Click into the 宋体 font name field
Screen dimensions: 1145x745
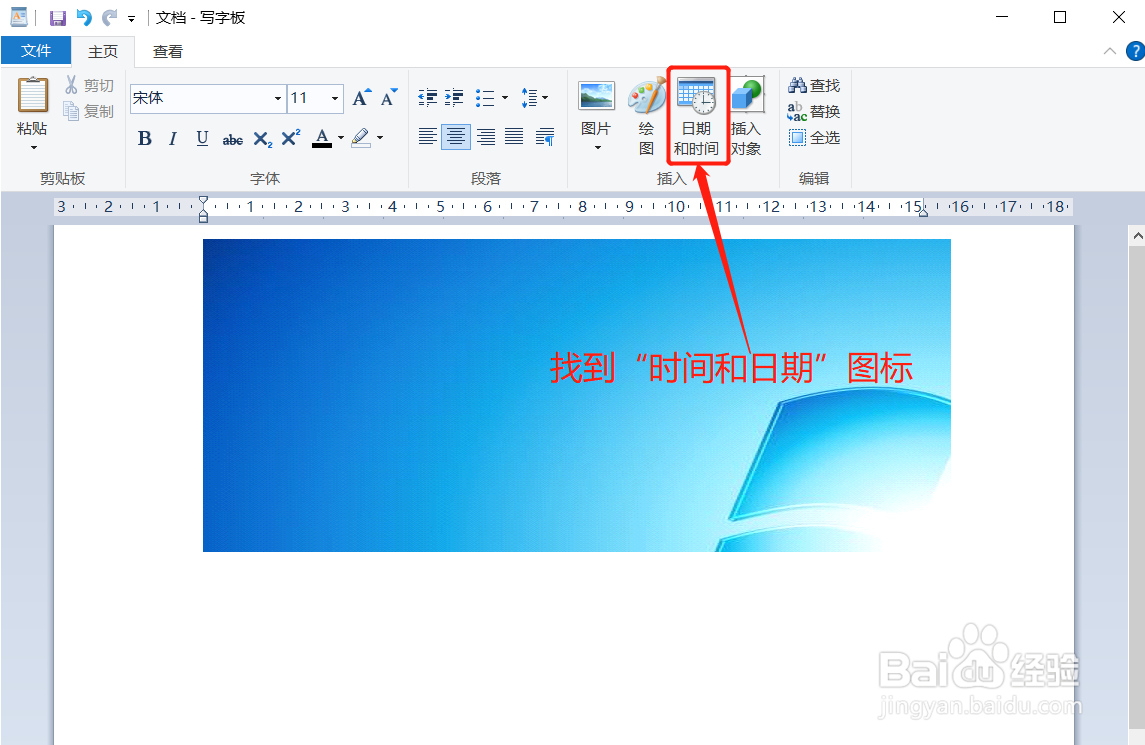click(201, 98)
